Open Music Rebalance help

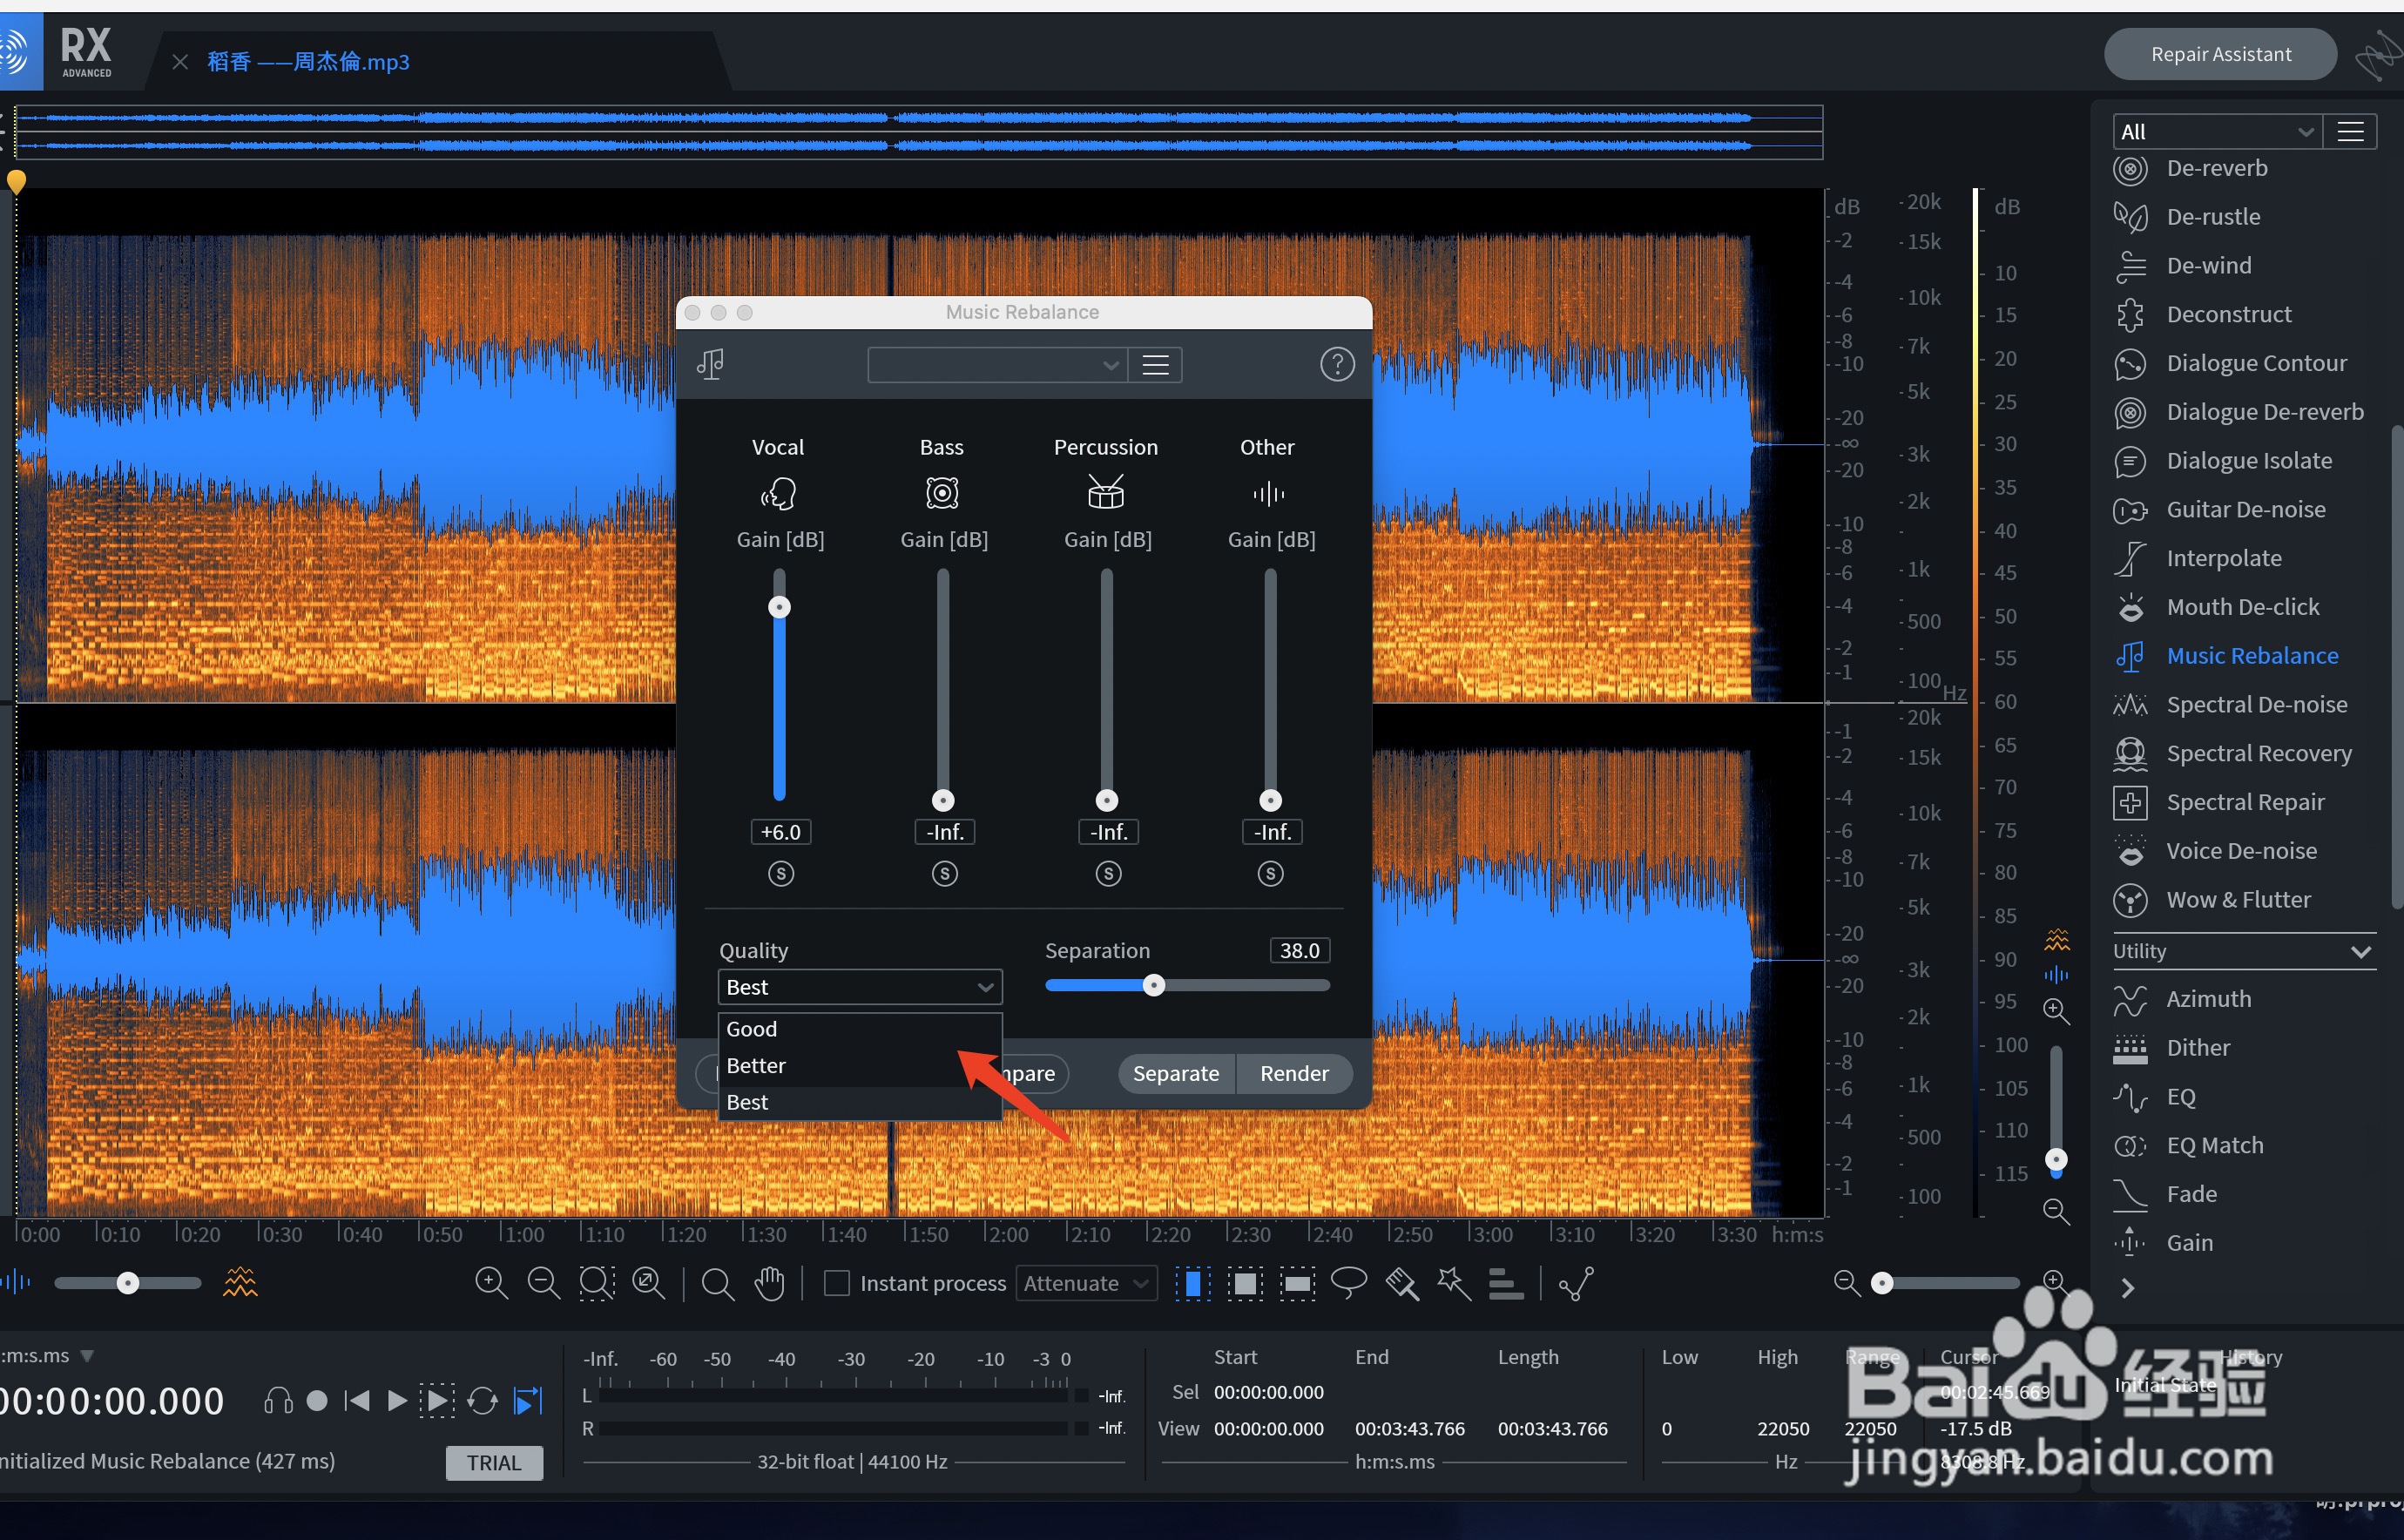pos(1337,364)
